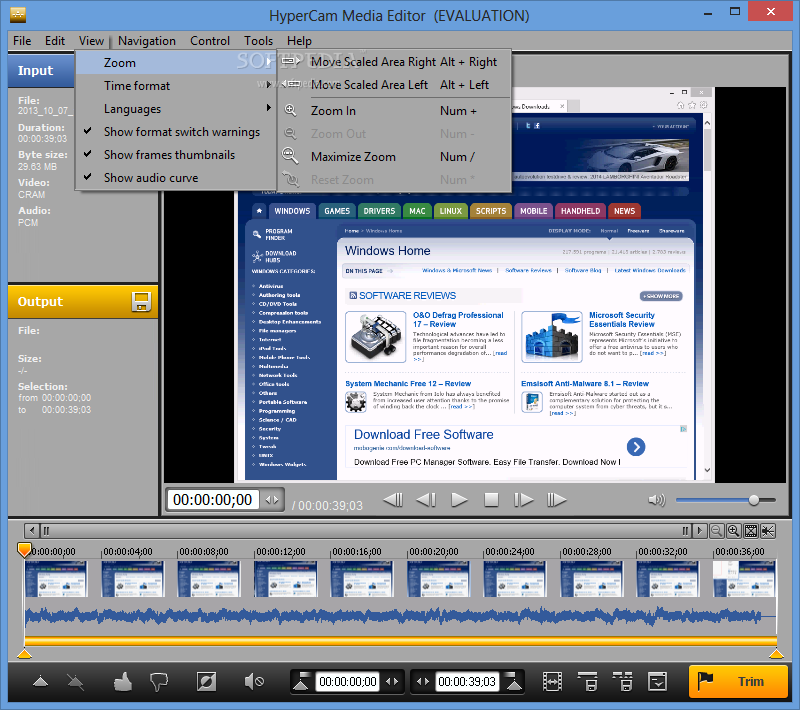Image resolution: width=800 pixels, height=710 pixels.
Task: Toggle Show format switch warnings
Action: pos(176,132)
